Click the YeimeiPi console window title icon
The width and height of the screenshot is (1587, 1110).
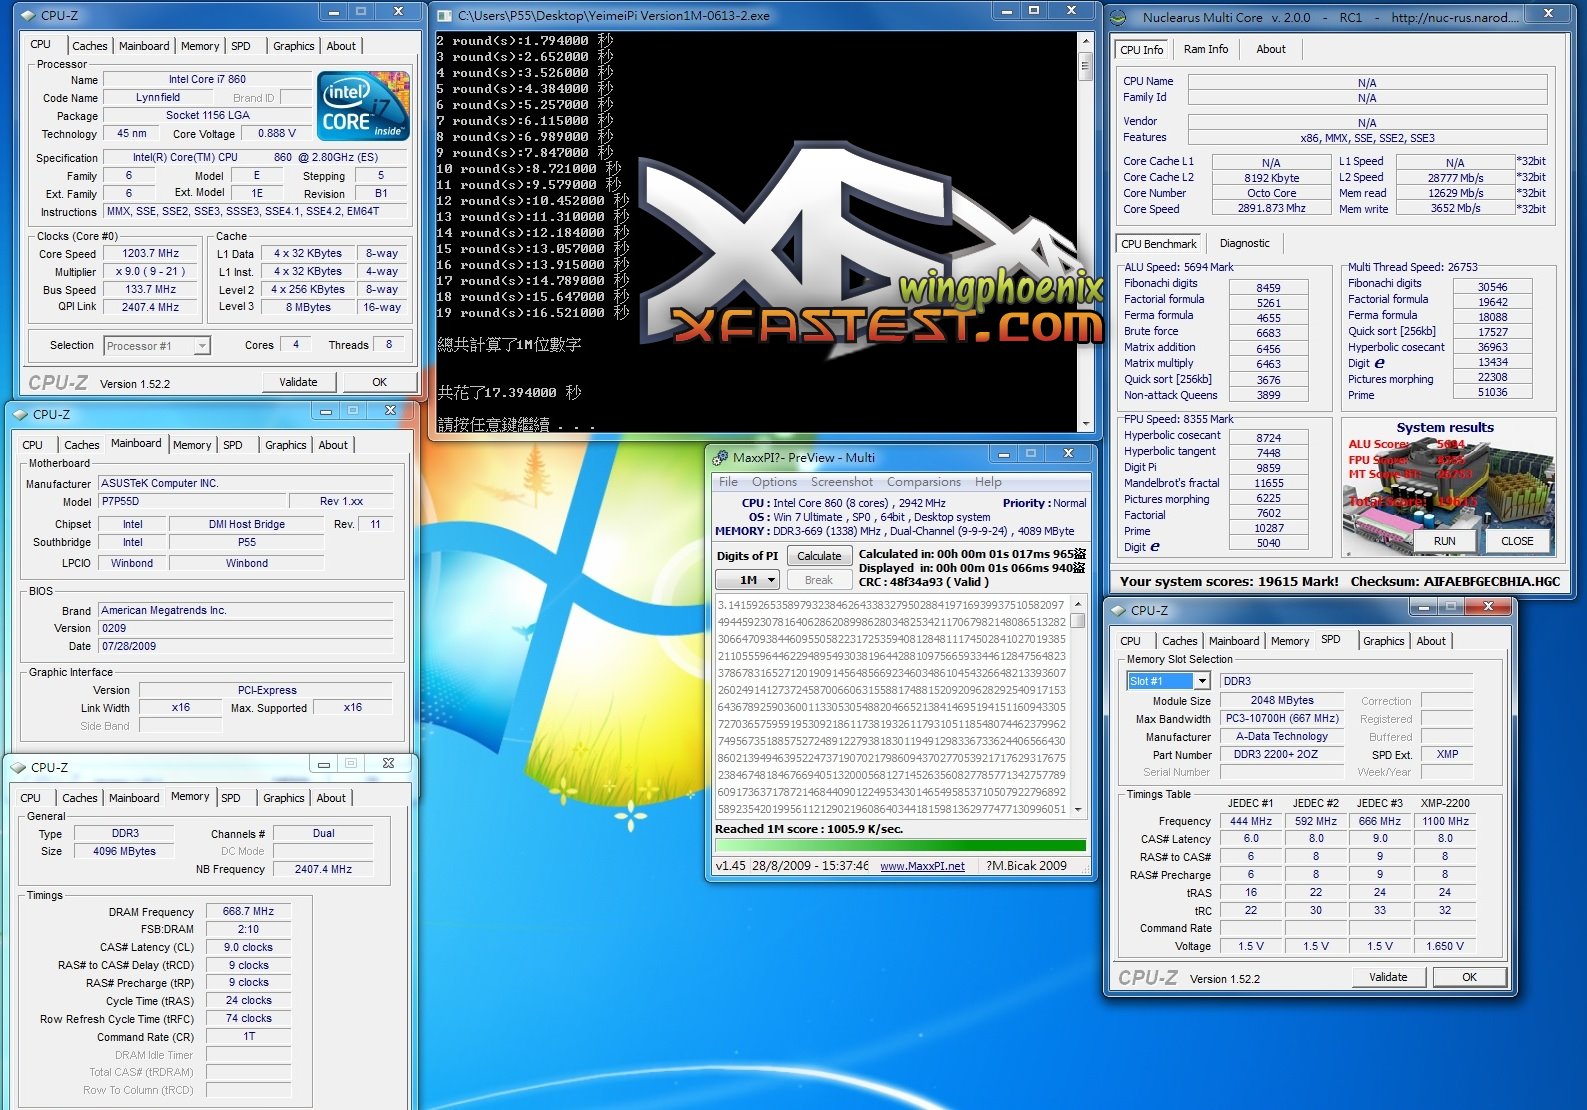(444, 15)
